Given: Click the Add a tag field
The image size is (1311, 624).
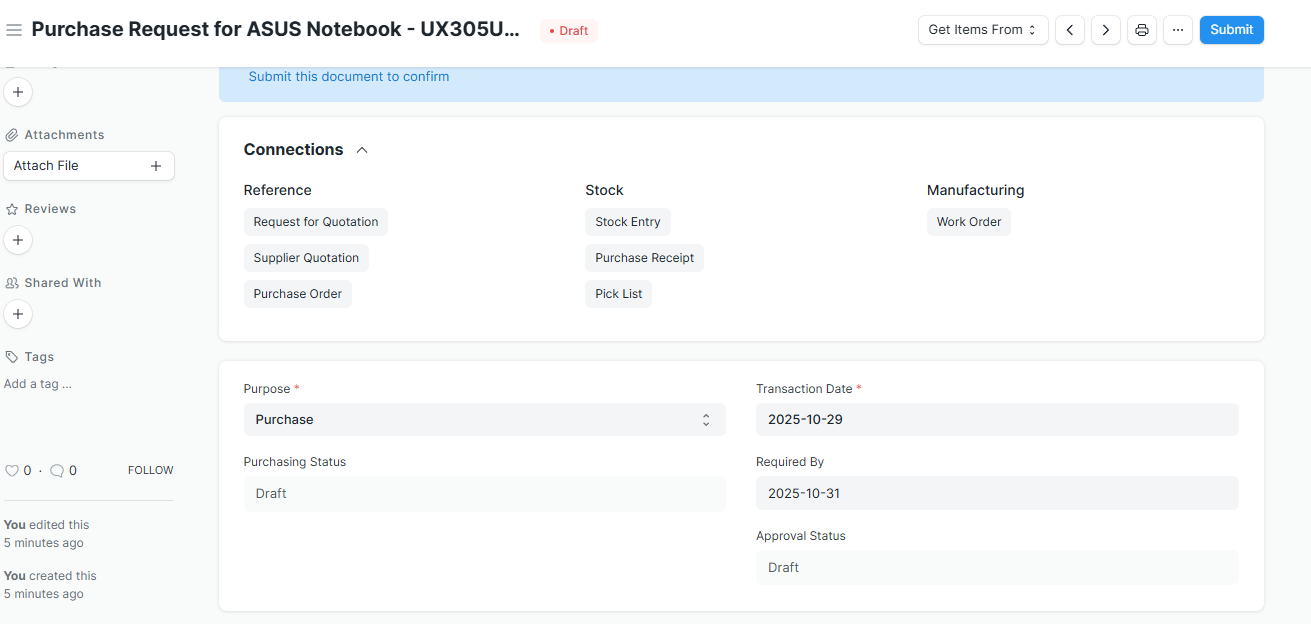Looking at the screenshot, I should 38,384.
